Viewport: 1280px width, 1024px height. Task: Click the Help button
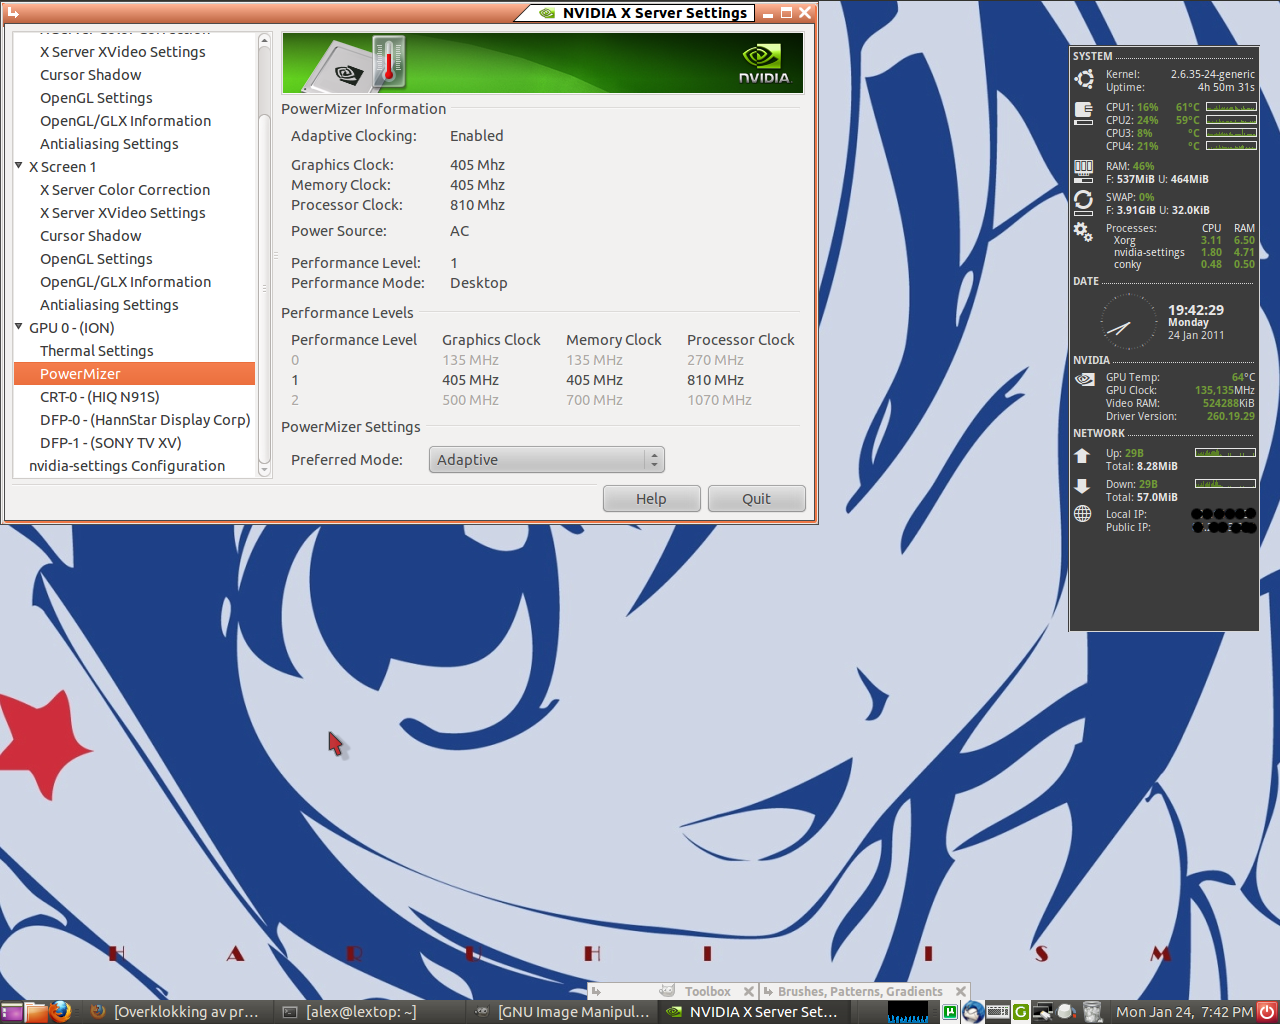tap(651, 499)
